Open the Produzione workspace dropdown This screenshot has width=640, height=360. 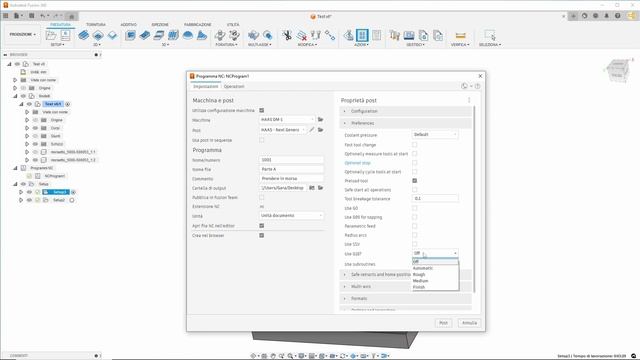click(x=23, y=34)
